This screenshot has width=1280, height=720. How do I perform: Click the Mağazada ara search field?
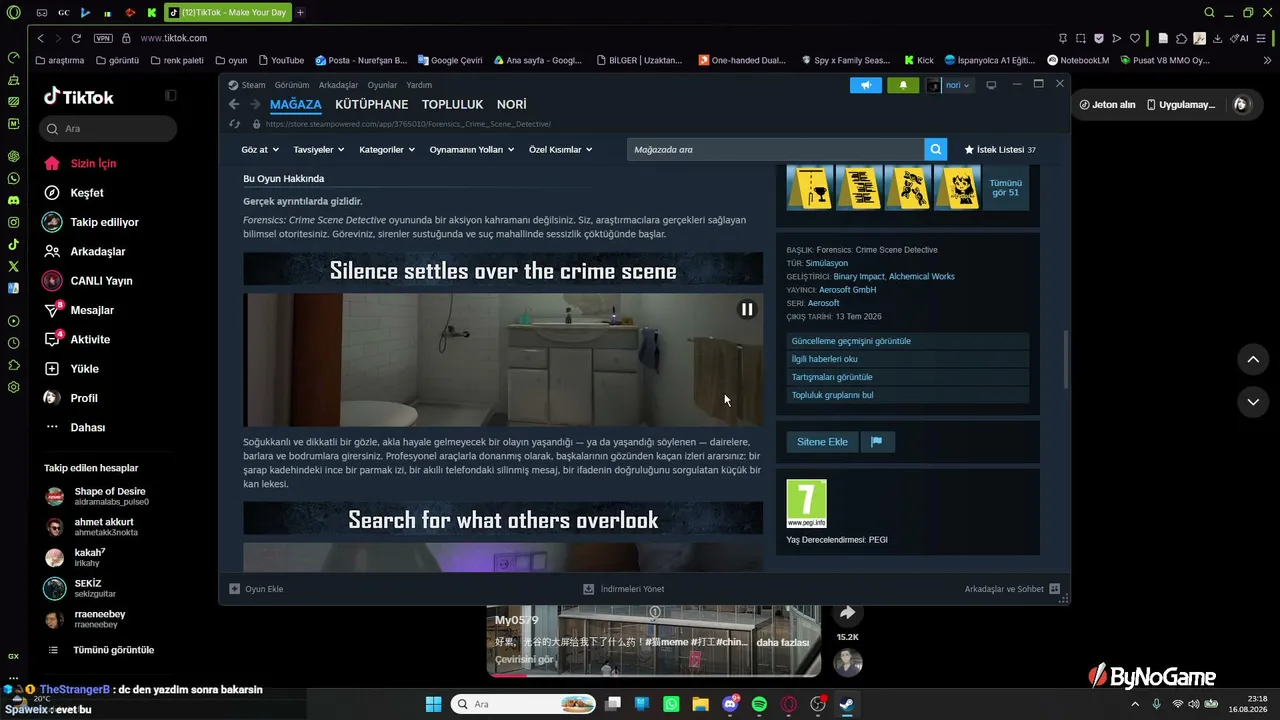[776, 149]
